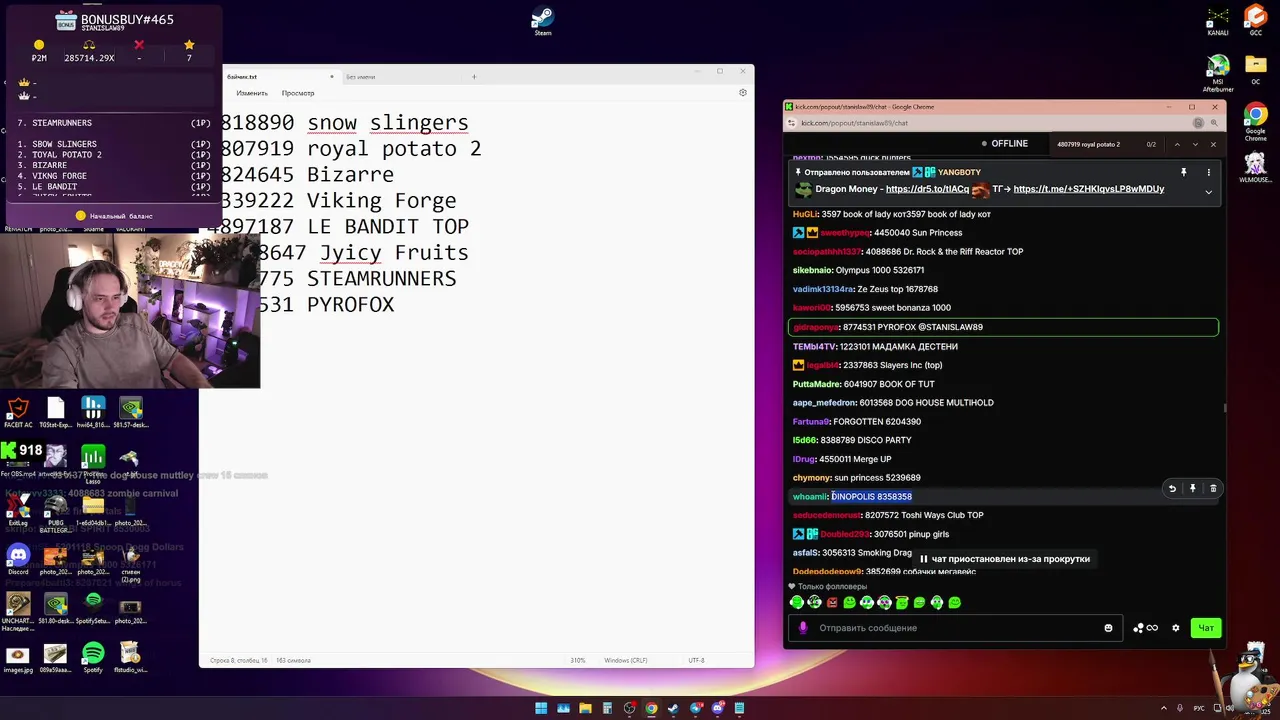Open the Process Lasso desktop icon

[x=93, y=462]
